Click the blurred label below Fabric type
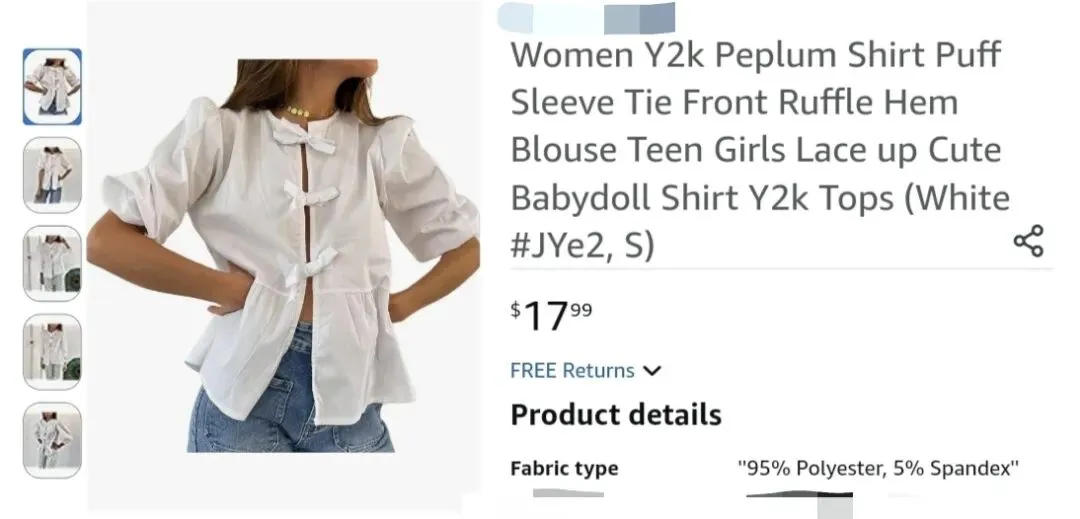The width and height of the screenshot is (1080, 519). click(568, 493)
